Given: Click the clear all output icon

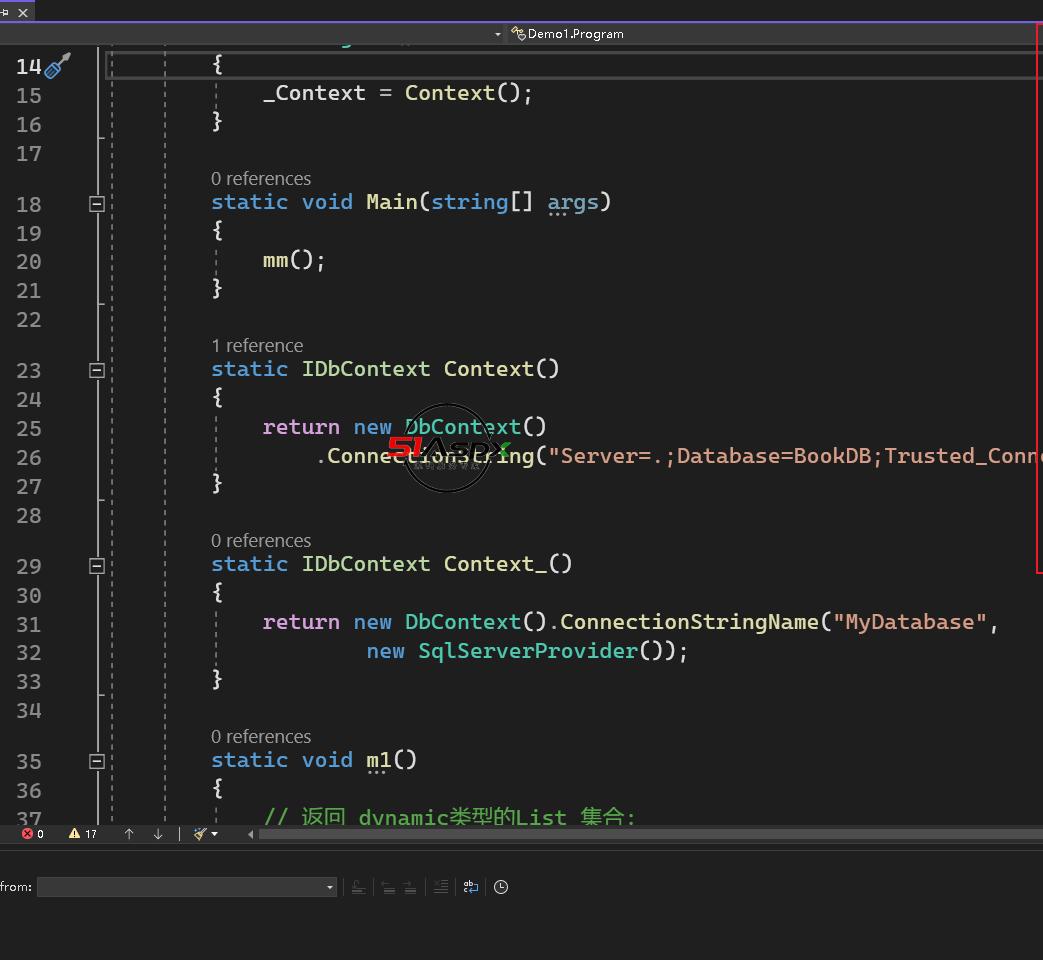Looking at the screenshot, I should pos(358,887).
